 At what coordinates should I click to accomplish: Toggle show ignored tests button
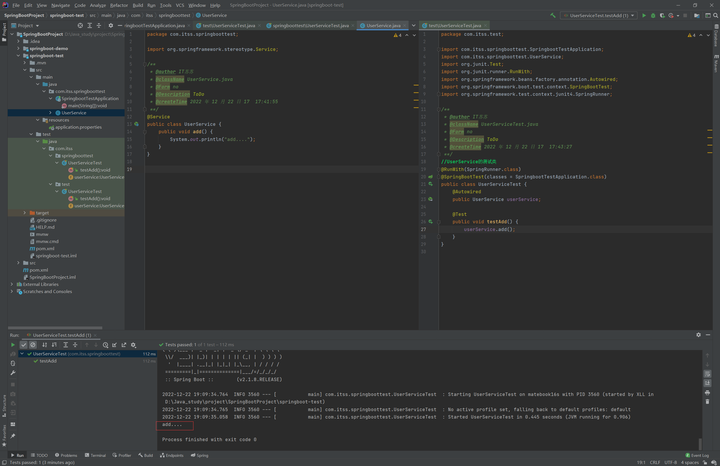coord(33,345)
